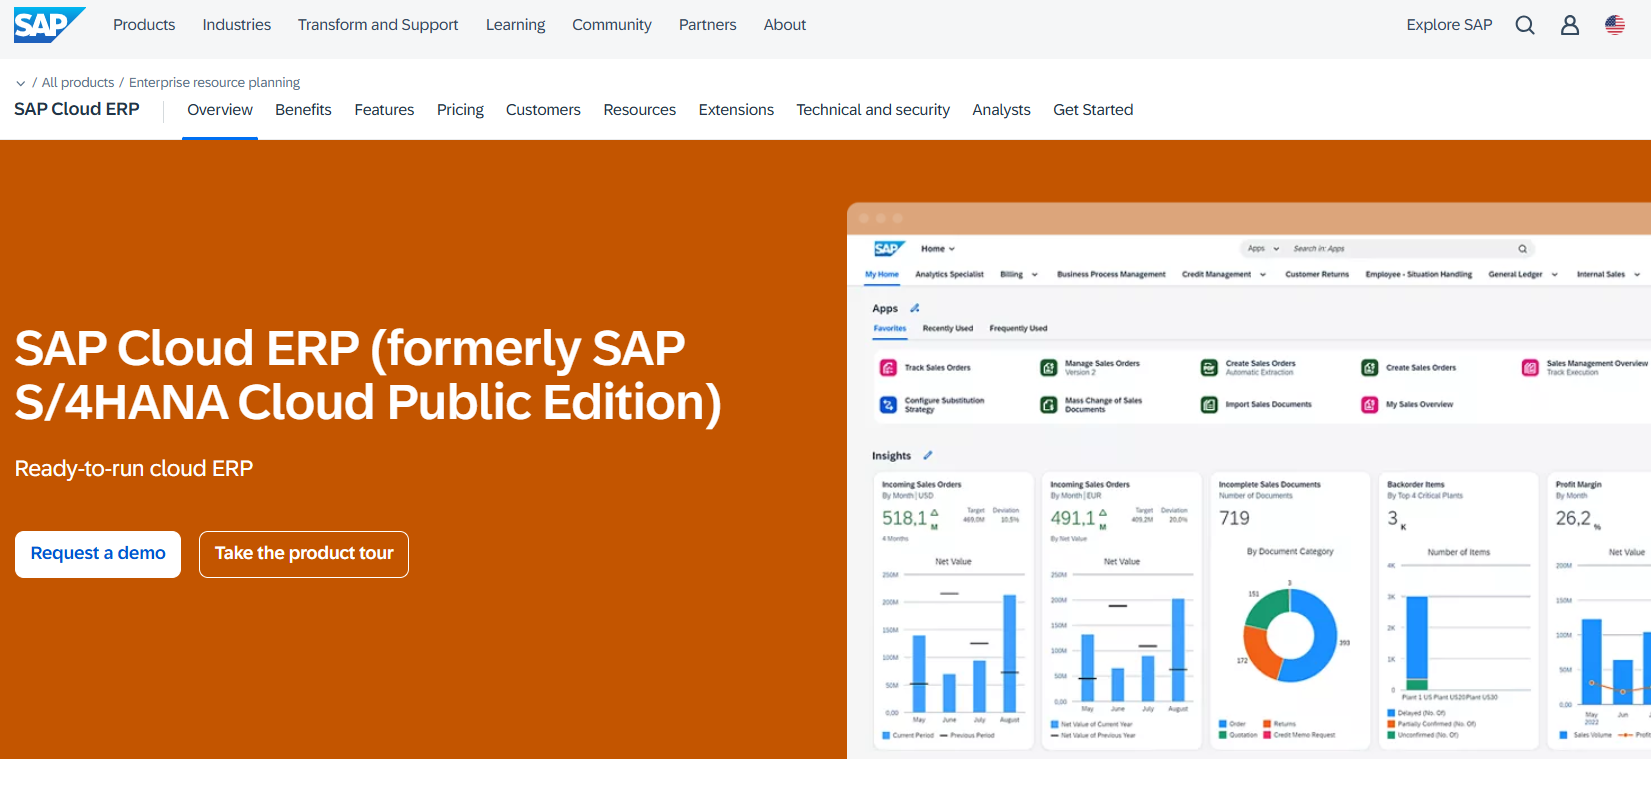The image size is (1651, 785).
Task: Click the edit pencil beside Insights
Action: coord(928,455)
